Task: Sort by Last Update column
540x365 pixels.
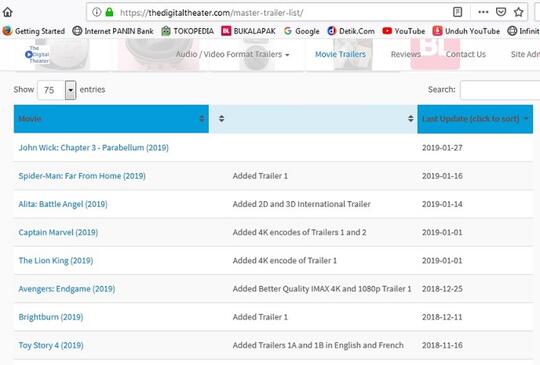Action: pyautogui.click(x=475, y=119)
